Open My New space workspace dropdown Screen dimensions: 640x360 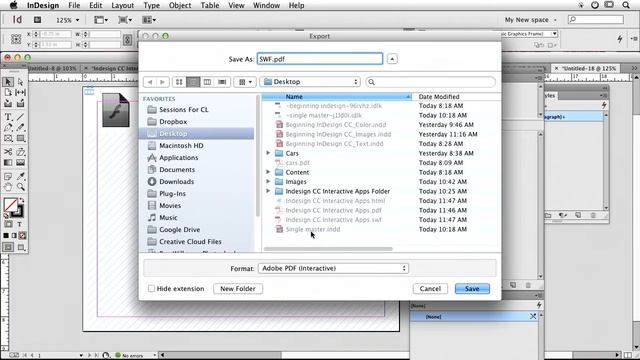(x=530, y=20)
